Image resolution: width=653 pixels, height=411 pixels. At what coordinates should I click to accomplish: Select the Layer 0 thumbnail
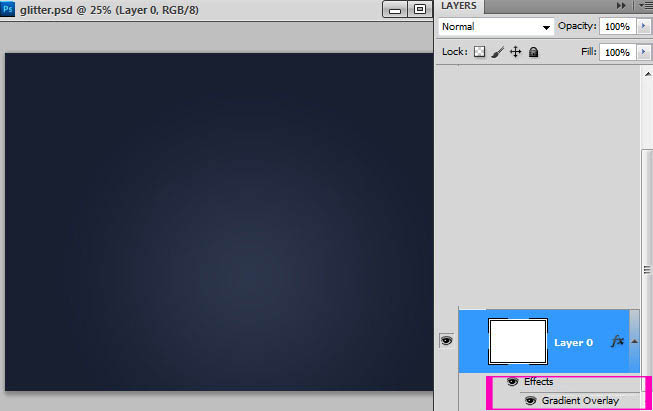click(518, 341)
